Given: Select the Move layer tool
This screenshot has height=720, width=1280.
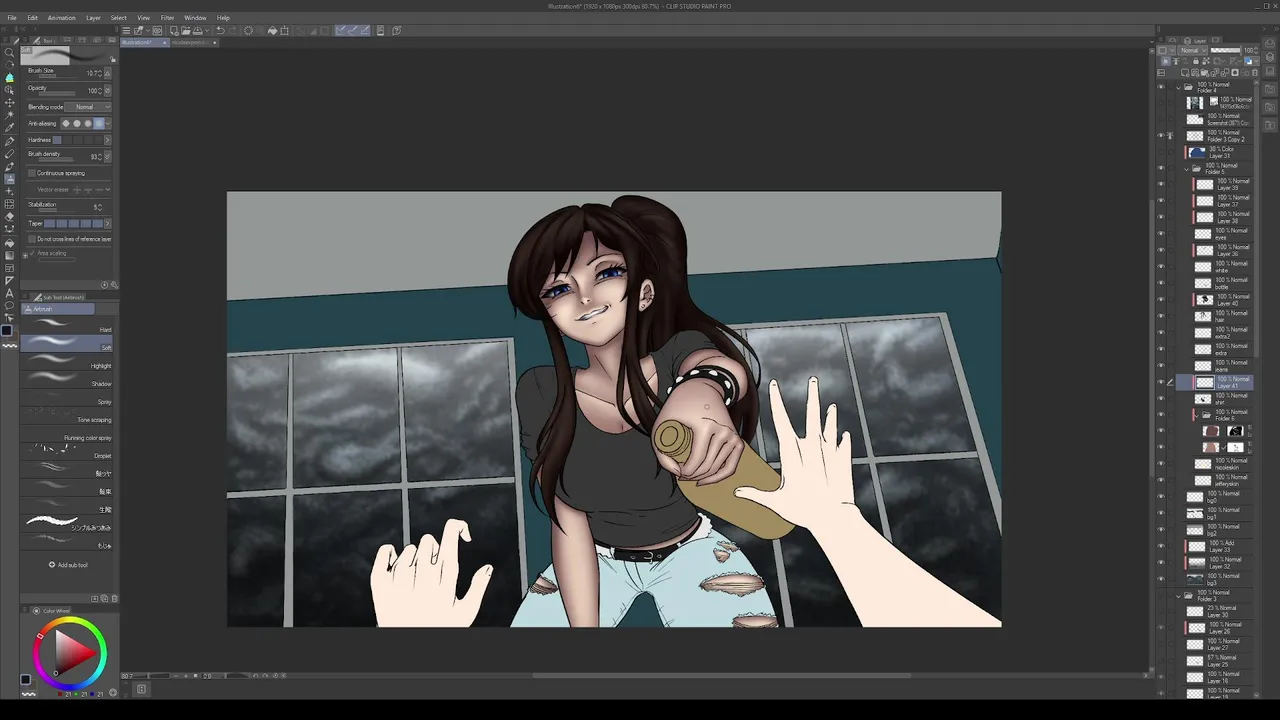Looking at the screenshot, I should (x=8, y=102).
